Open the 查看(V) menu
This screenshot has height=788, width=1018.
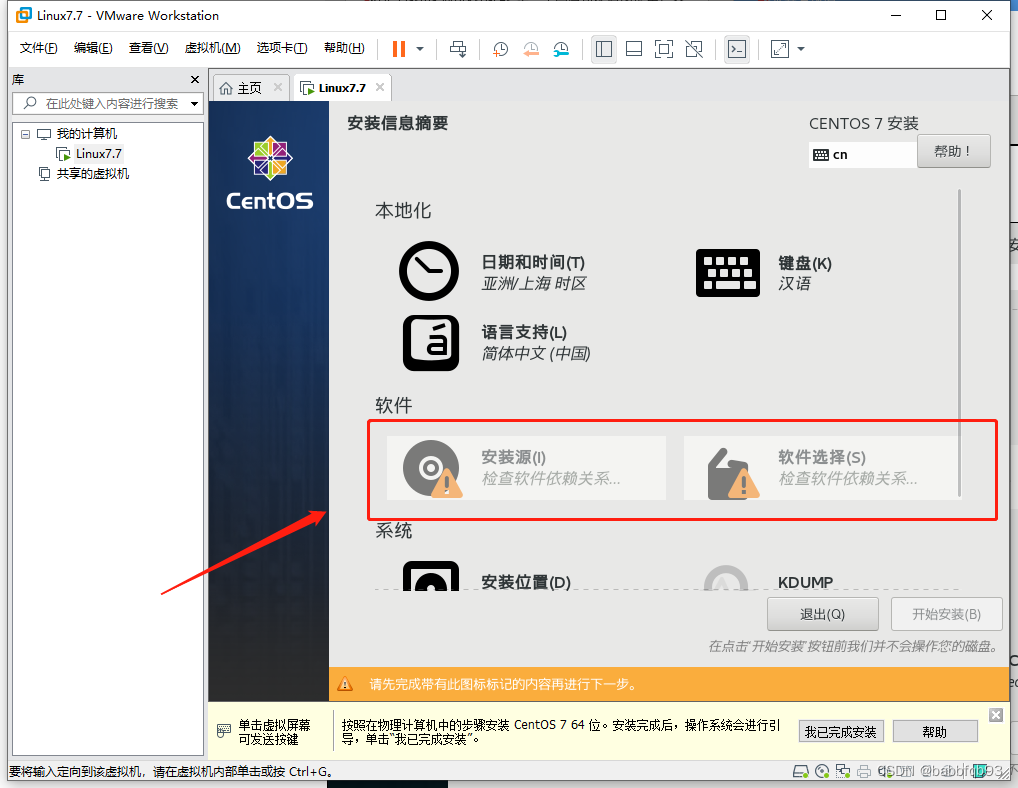click(148, 48)
